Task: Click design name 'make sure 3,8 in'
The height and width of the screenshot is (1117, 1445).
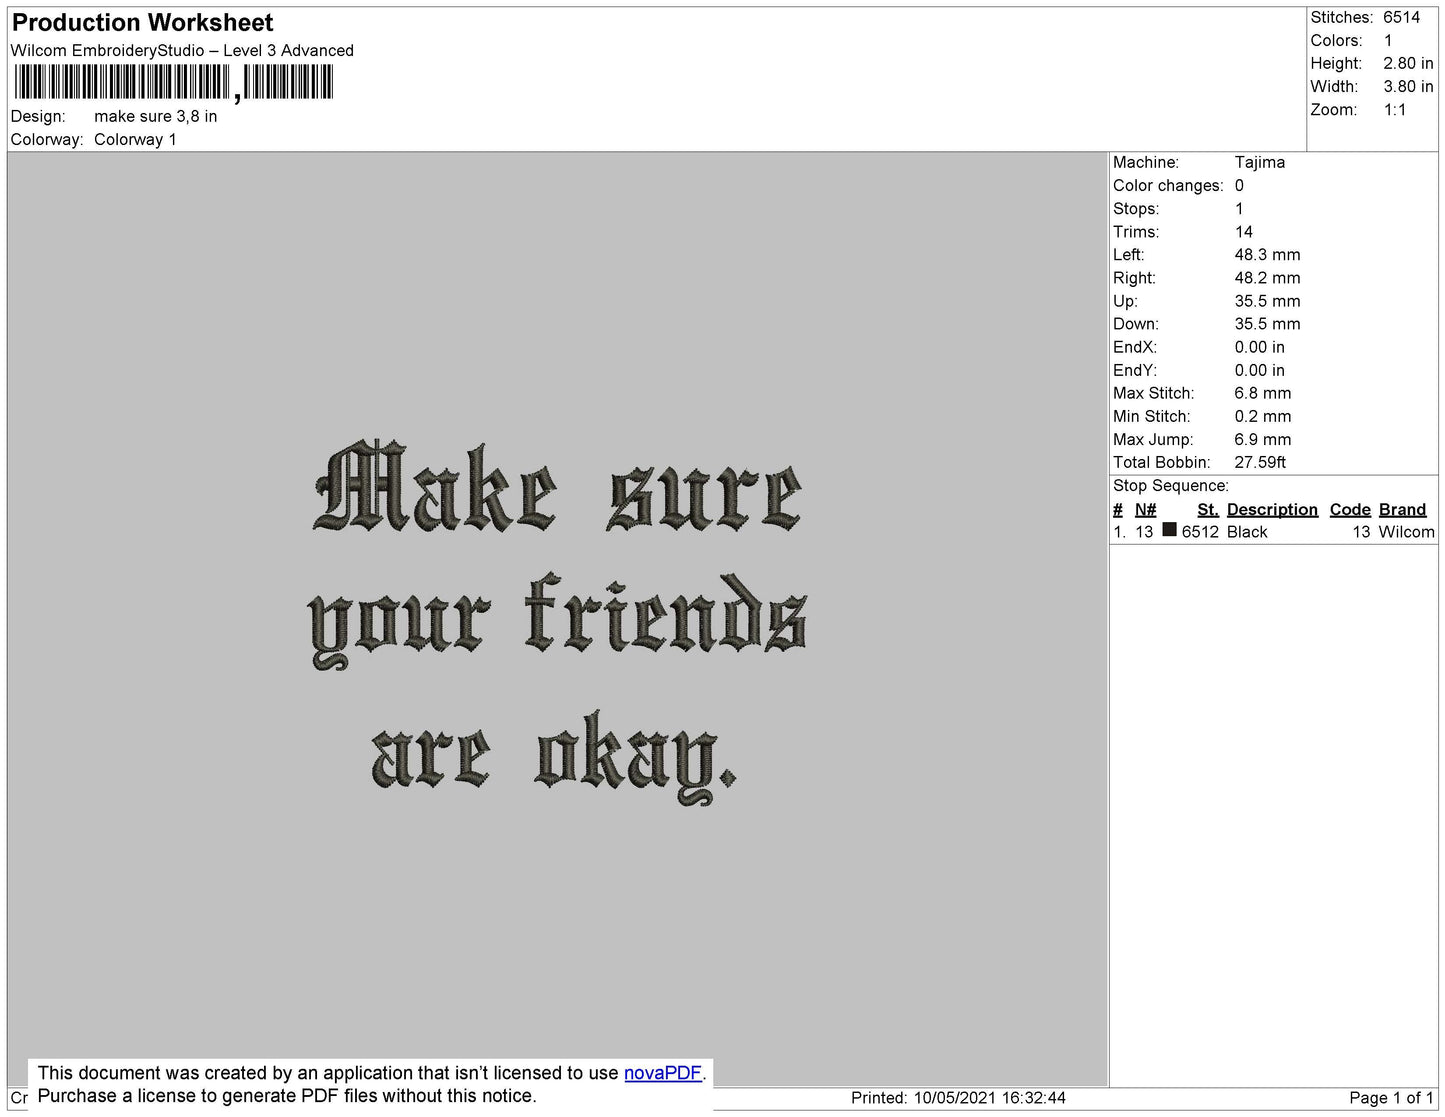Action: click(x=156, y=116)
